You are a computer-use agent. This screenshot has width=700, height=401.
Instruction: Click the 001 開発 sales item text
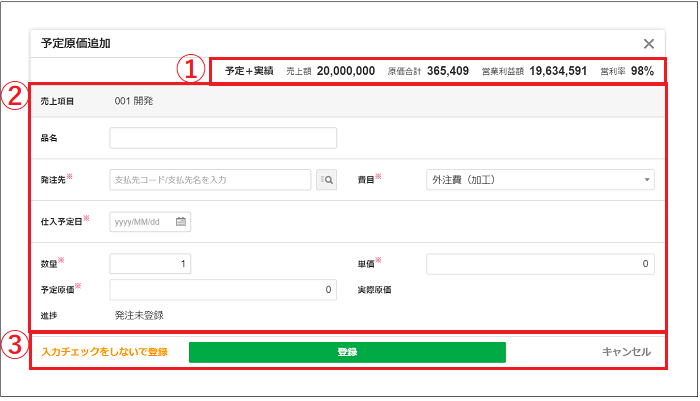pos(134,101)
